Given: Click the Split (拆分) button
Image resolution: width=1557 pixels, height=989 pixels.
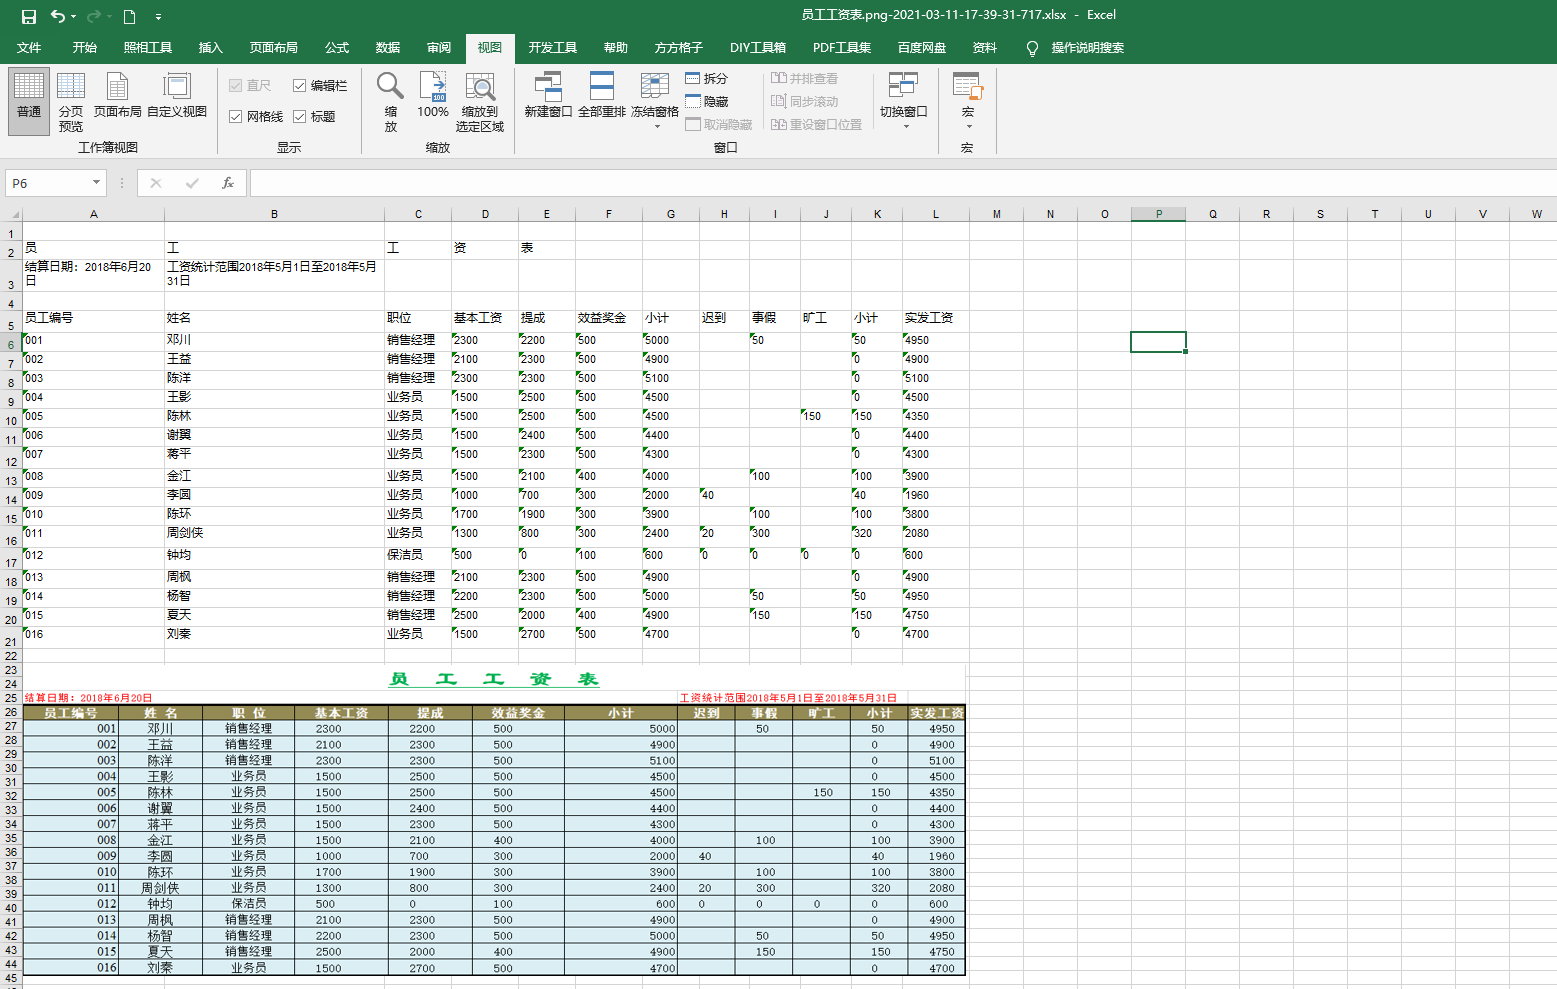Looking at the screenshot, I should pos(707,78).
